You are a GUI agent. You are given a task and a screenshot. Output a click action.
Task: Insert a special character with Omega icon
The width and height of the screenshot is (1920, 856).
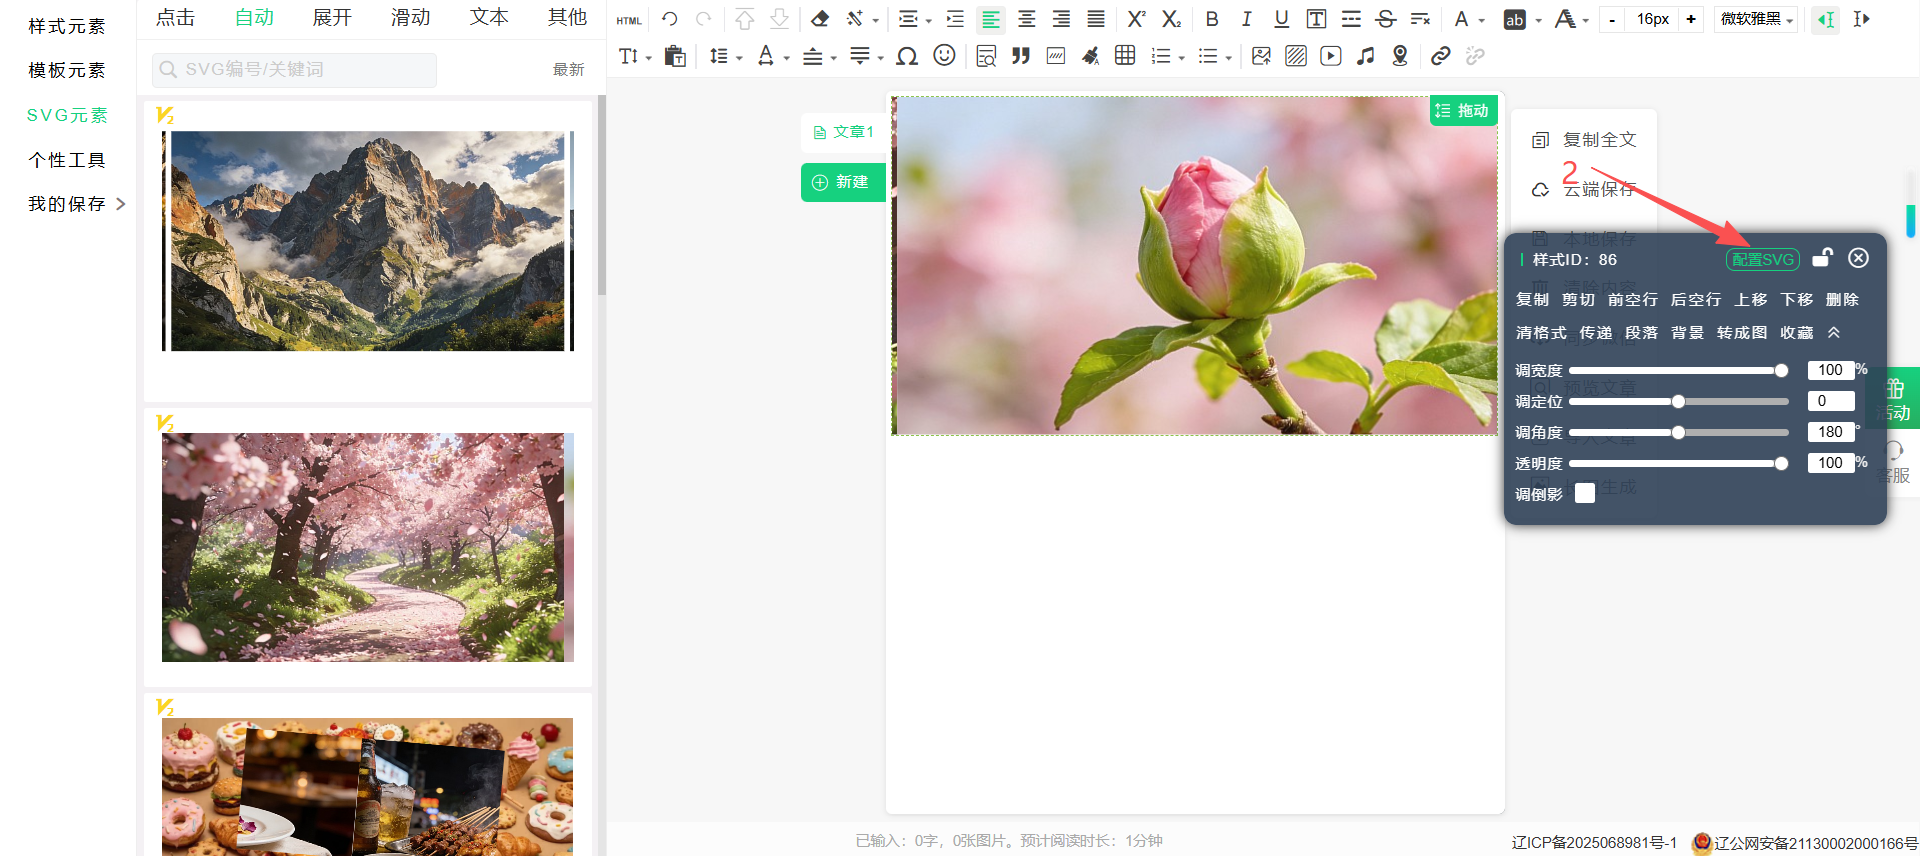pyautogui.click(x=907, y=56)
